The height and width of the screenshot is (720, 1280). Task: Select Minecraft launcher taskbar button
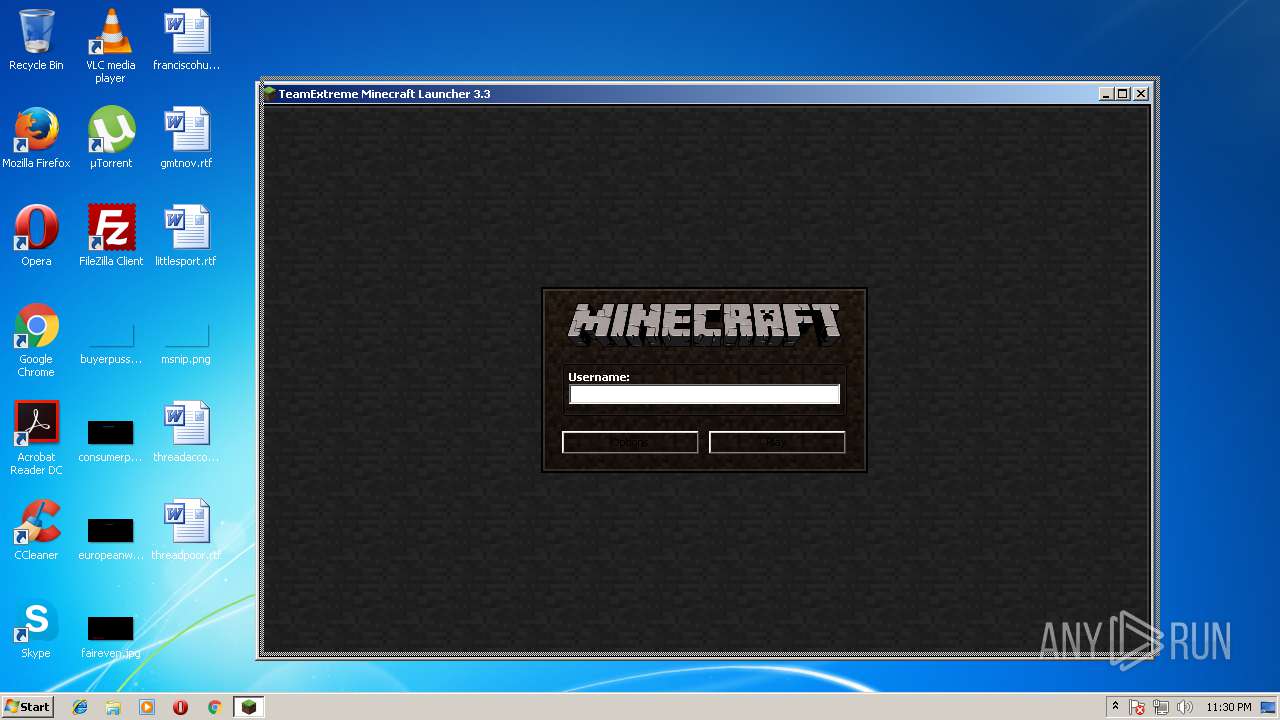(248, 707)
